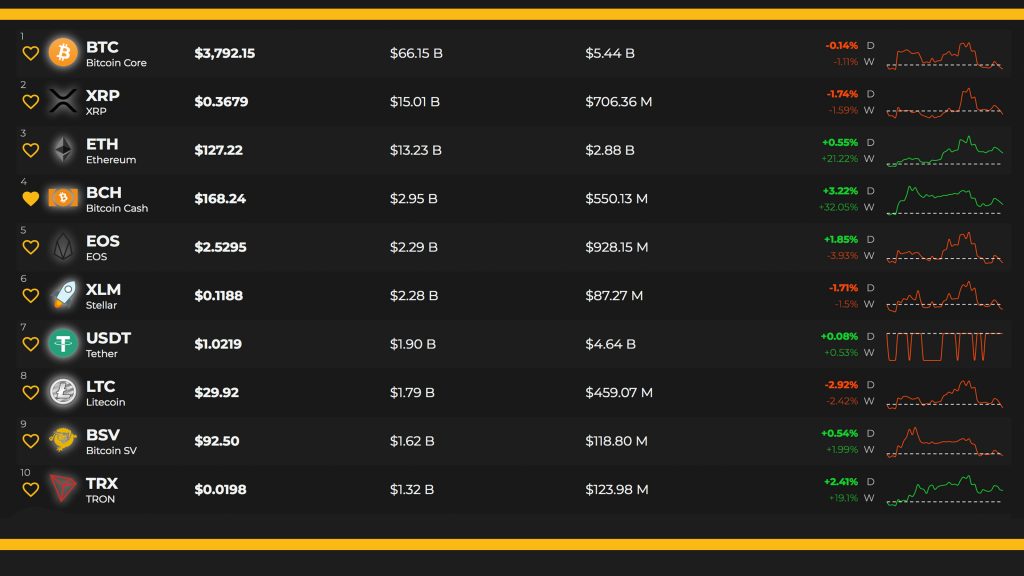This screenshot has width=1024, height=576.
Task: Select the Ethereum diamond icon
Action: pos(63,150)
